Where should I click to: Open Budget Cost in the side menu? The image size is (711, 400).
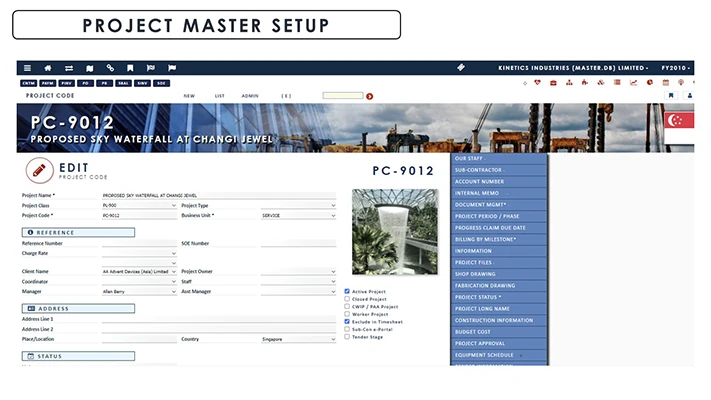coord(499,332)
